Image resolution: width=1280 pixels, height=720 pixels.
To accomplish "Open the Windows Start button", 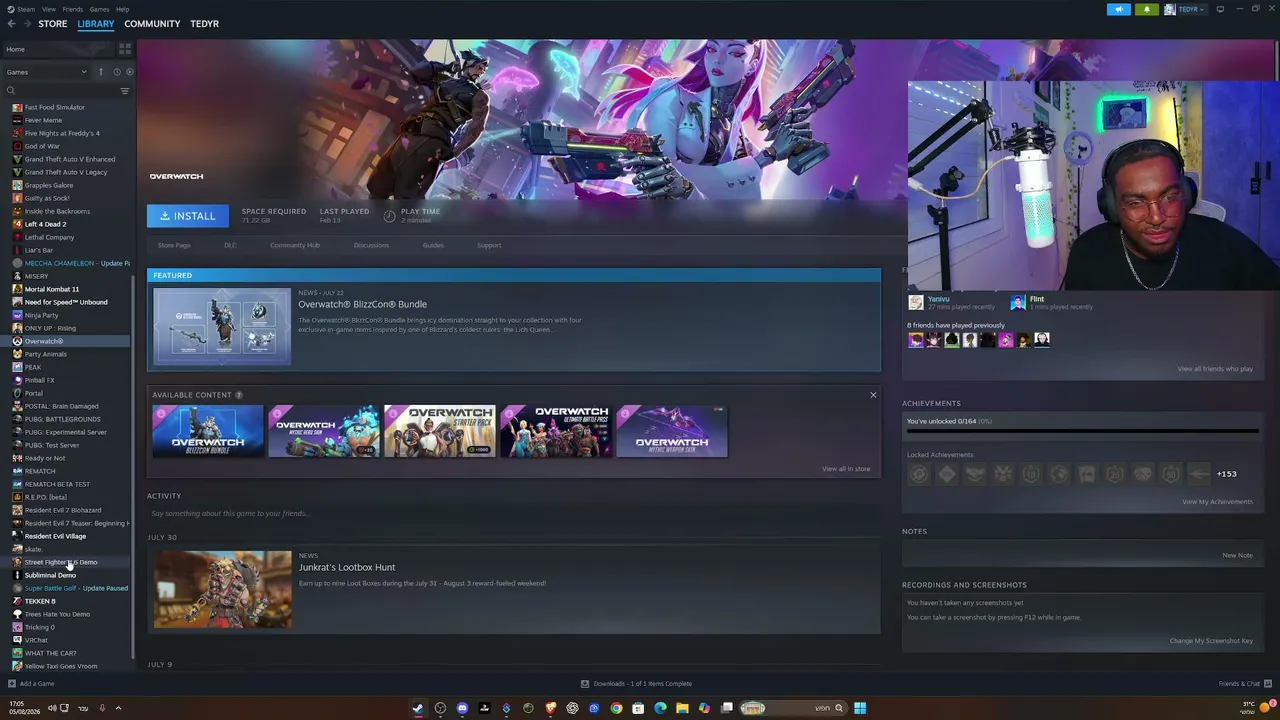I will pos(860,708).
